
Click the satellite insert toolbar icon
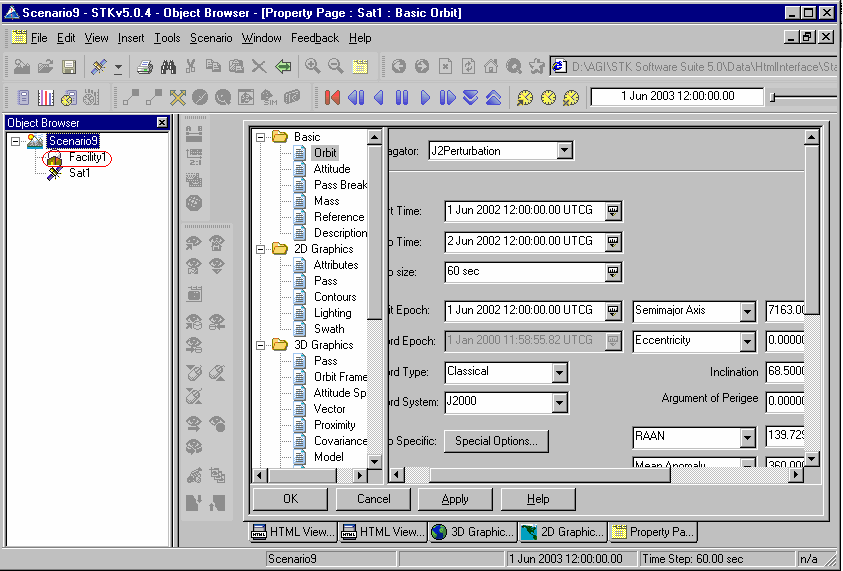coord(99,67)
